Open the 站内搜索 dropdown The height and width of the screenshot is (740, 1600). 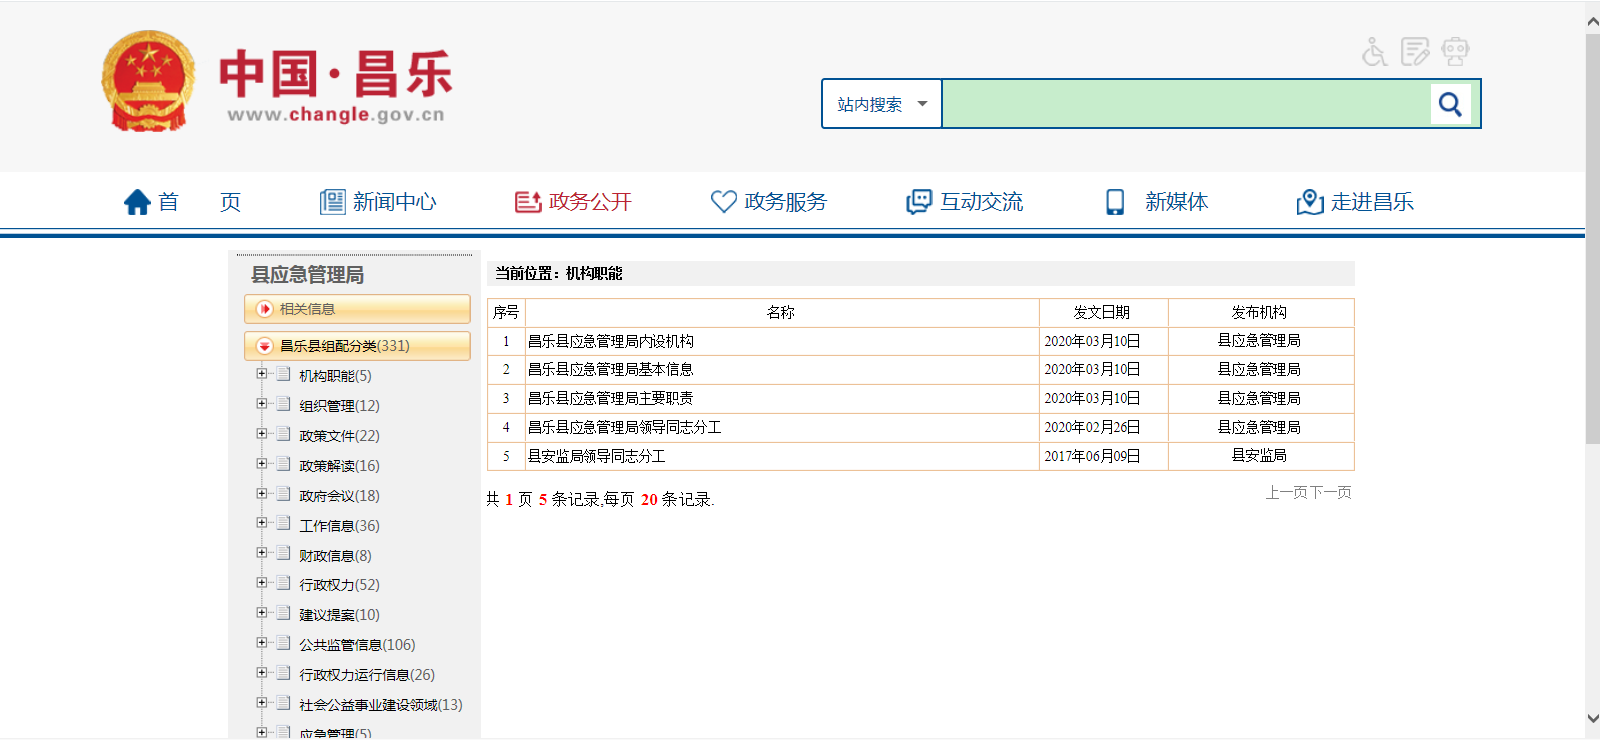[x=882, y=104]
